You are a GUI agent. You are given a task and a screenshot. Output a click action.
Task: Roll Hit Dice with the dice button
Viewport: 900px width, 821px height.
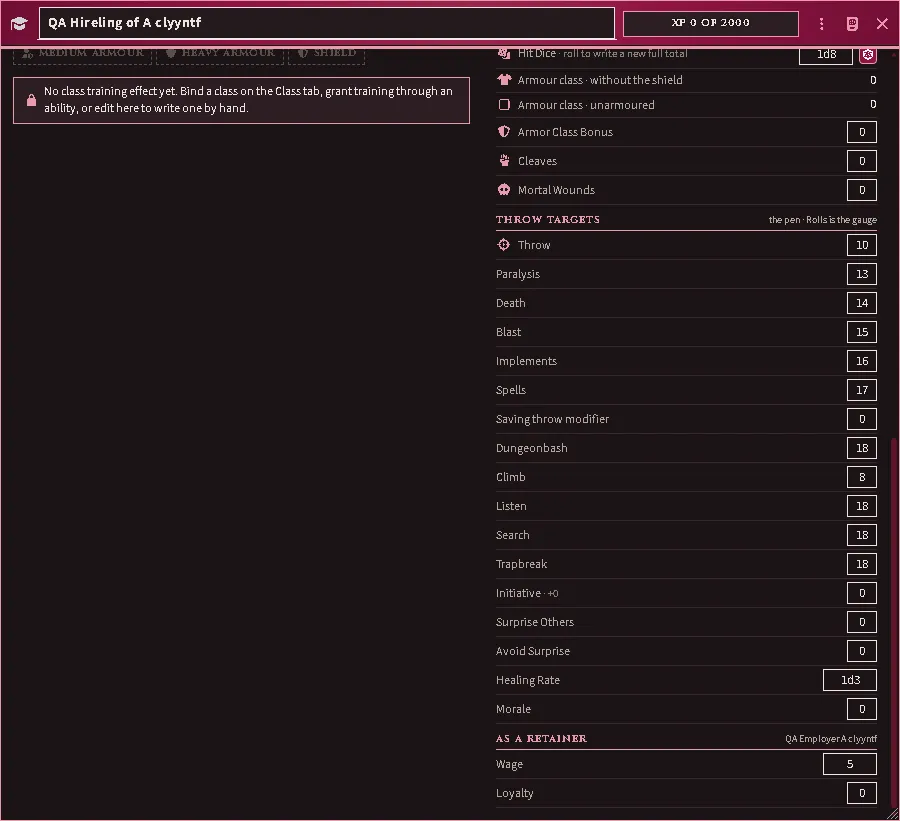(x=867, y=55)
